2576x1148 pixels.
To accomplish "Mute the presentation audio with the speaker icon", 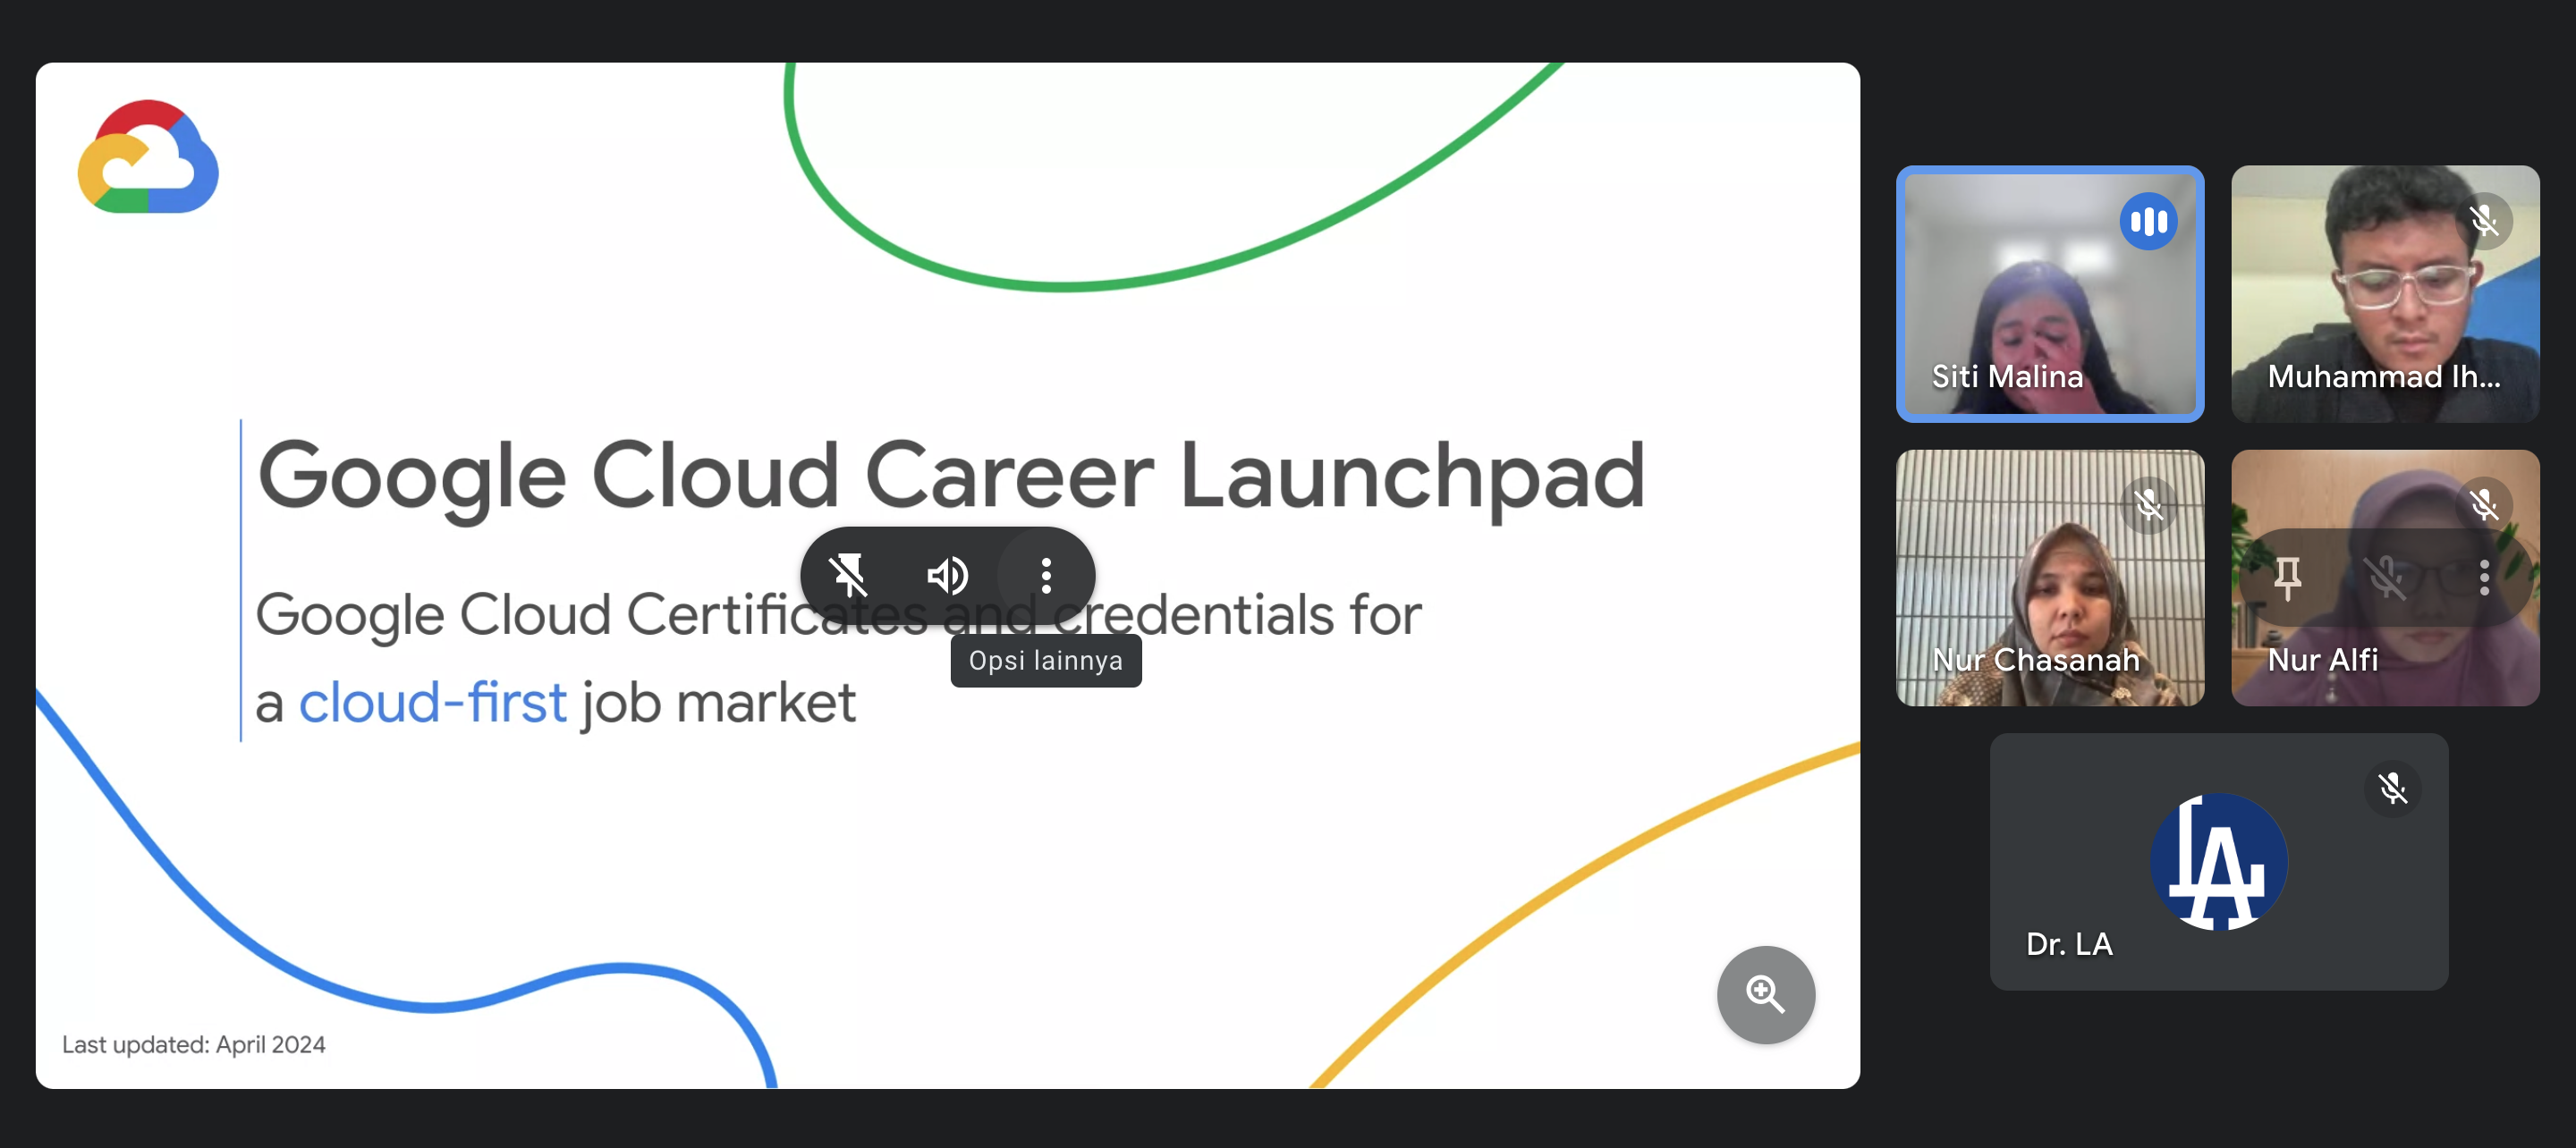I will coord(947,575).
